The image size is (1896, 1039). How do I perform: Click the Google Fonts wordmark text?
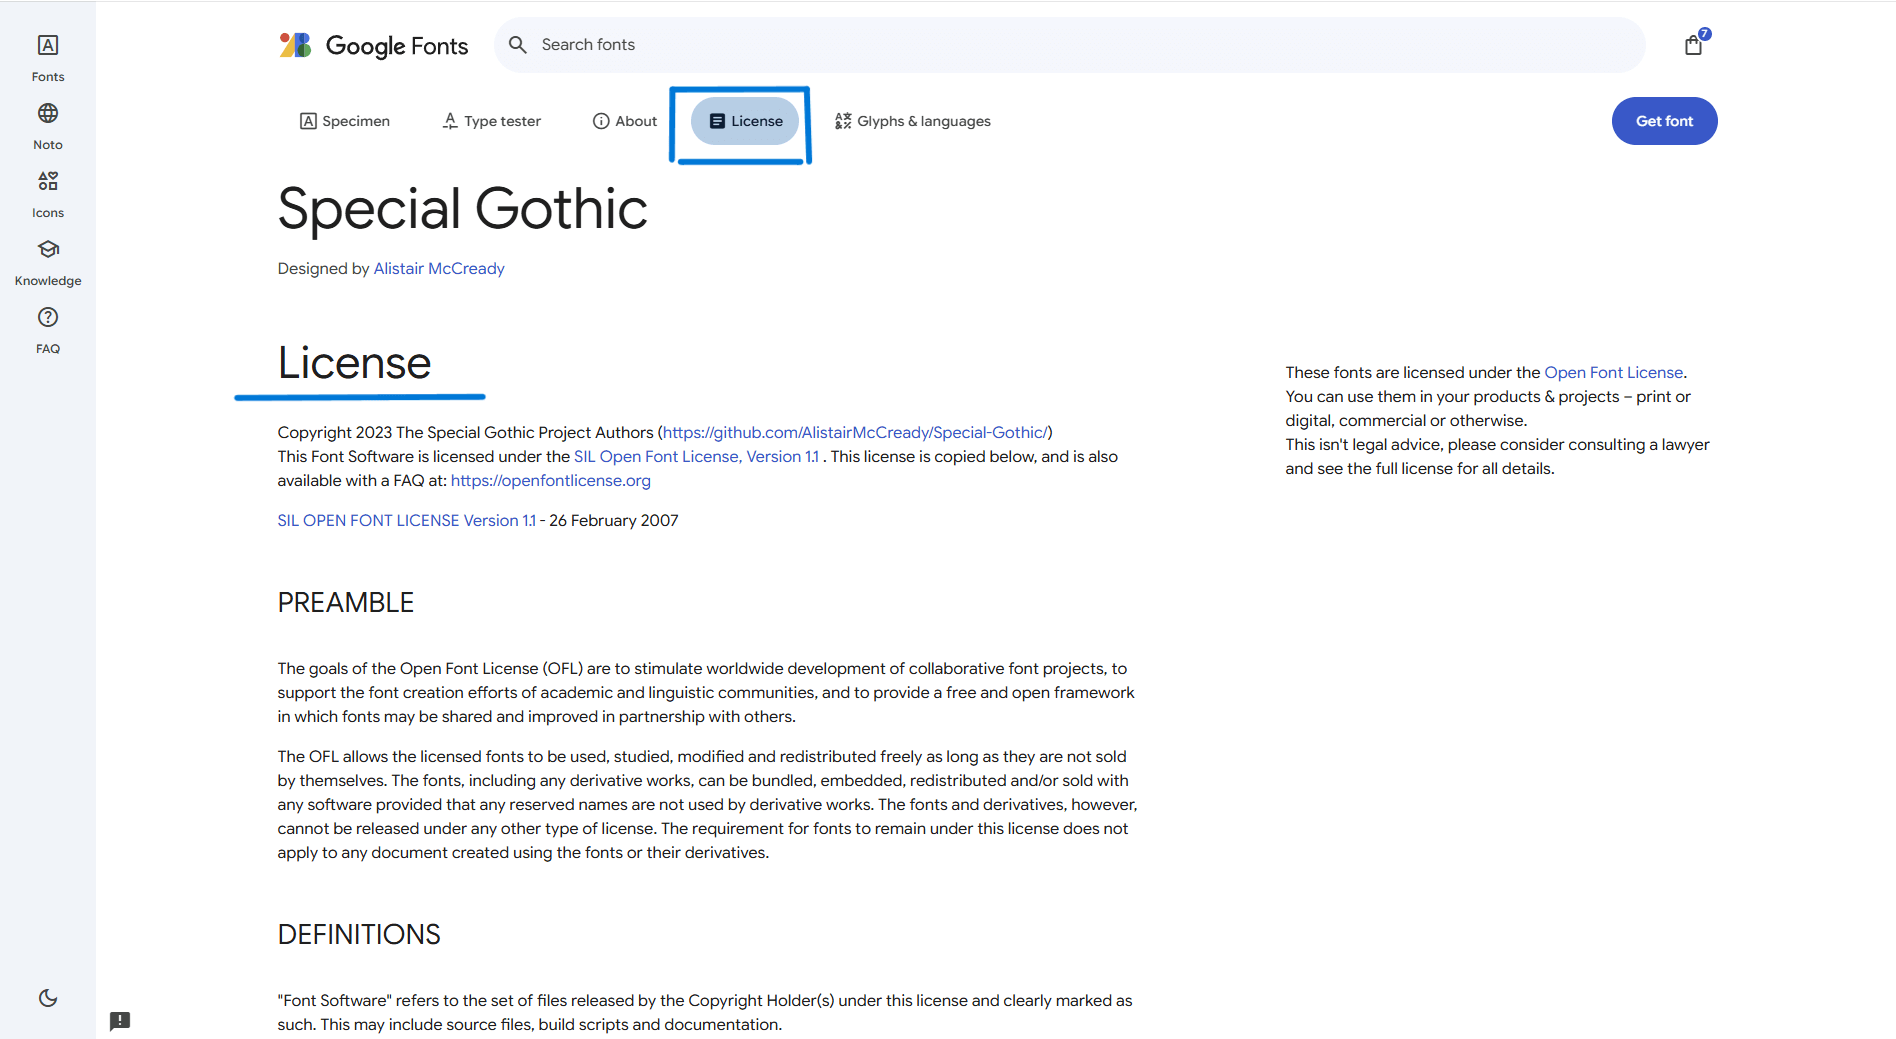397,46
